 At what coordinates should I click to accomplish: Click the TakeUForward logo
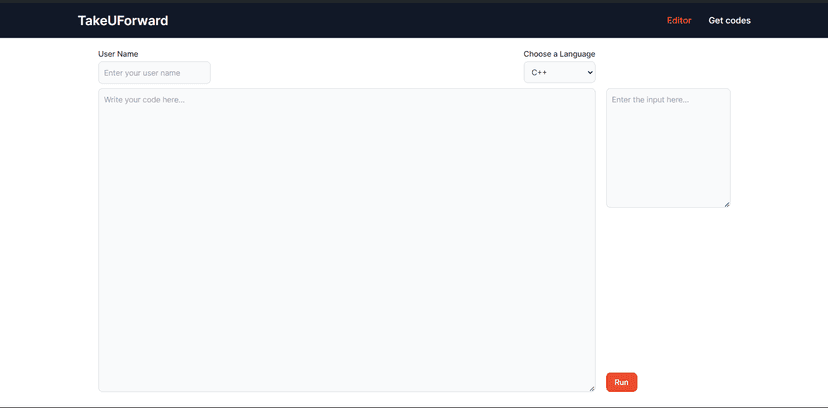tap(122, 20)
